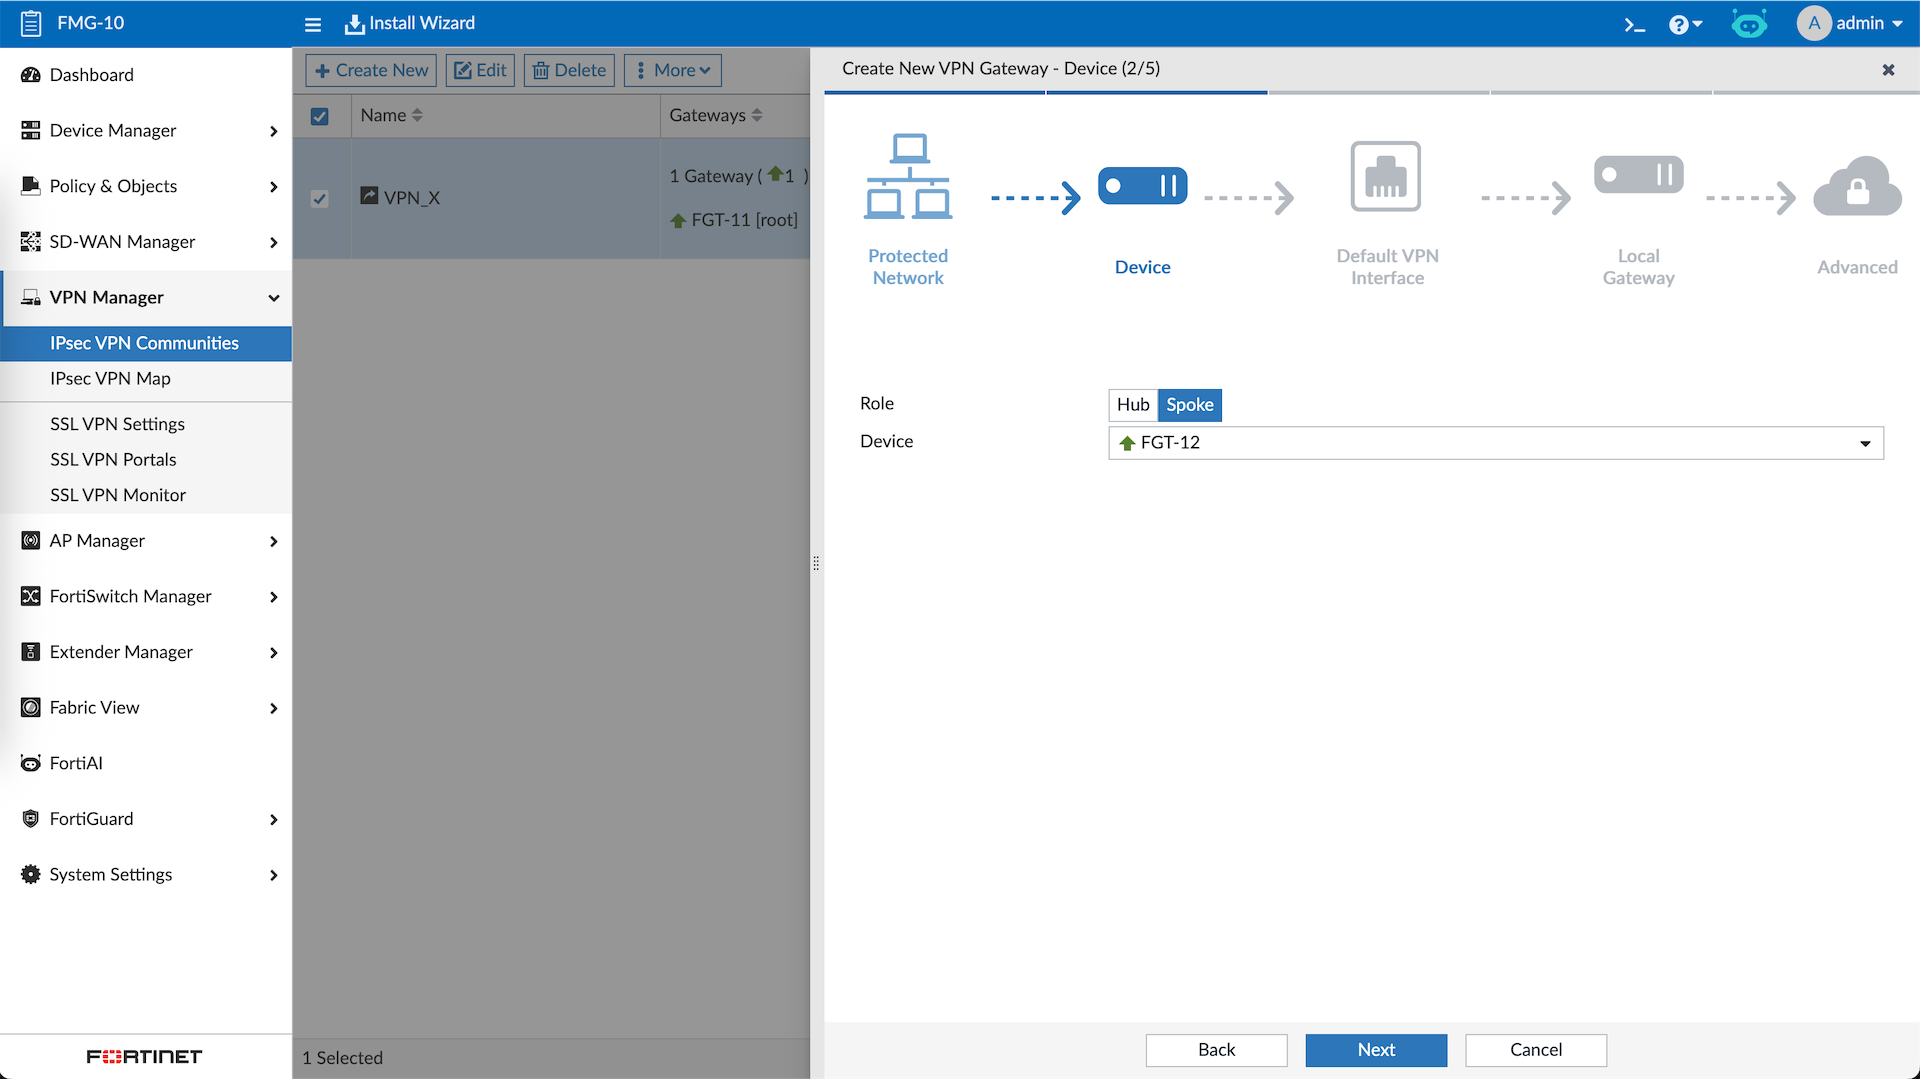This screenshot has width=1920, height=1079.
Task: Open the FortiAI robot assistant icon
Action: [x=1749, y=24]
